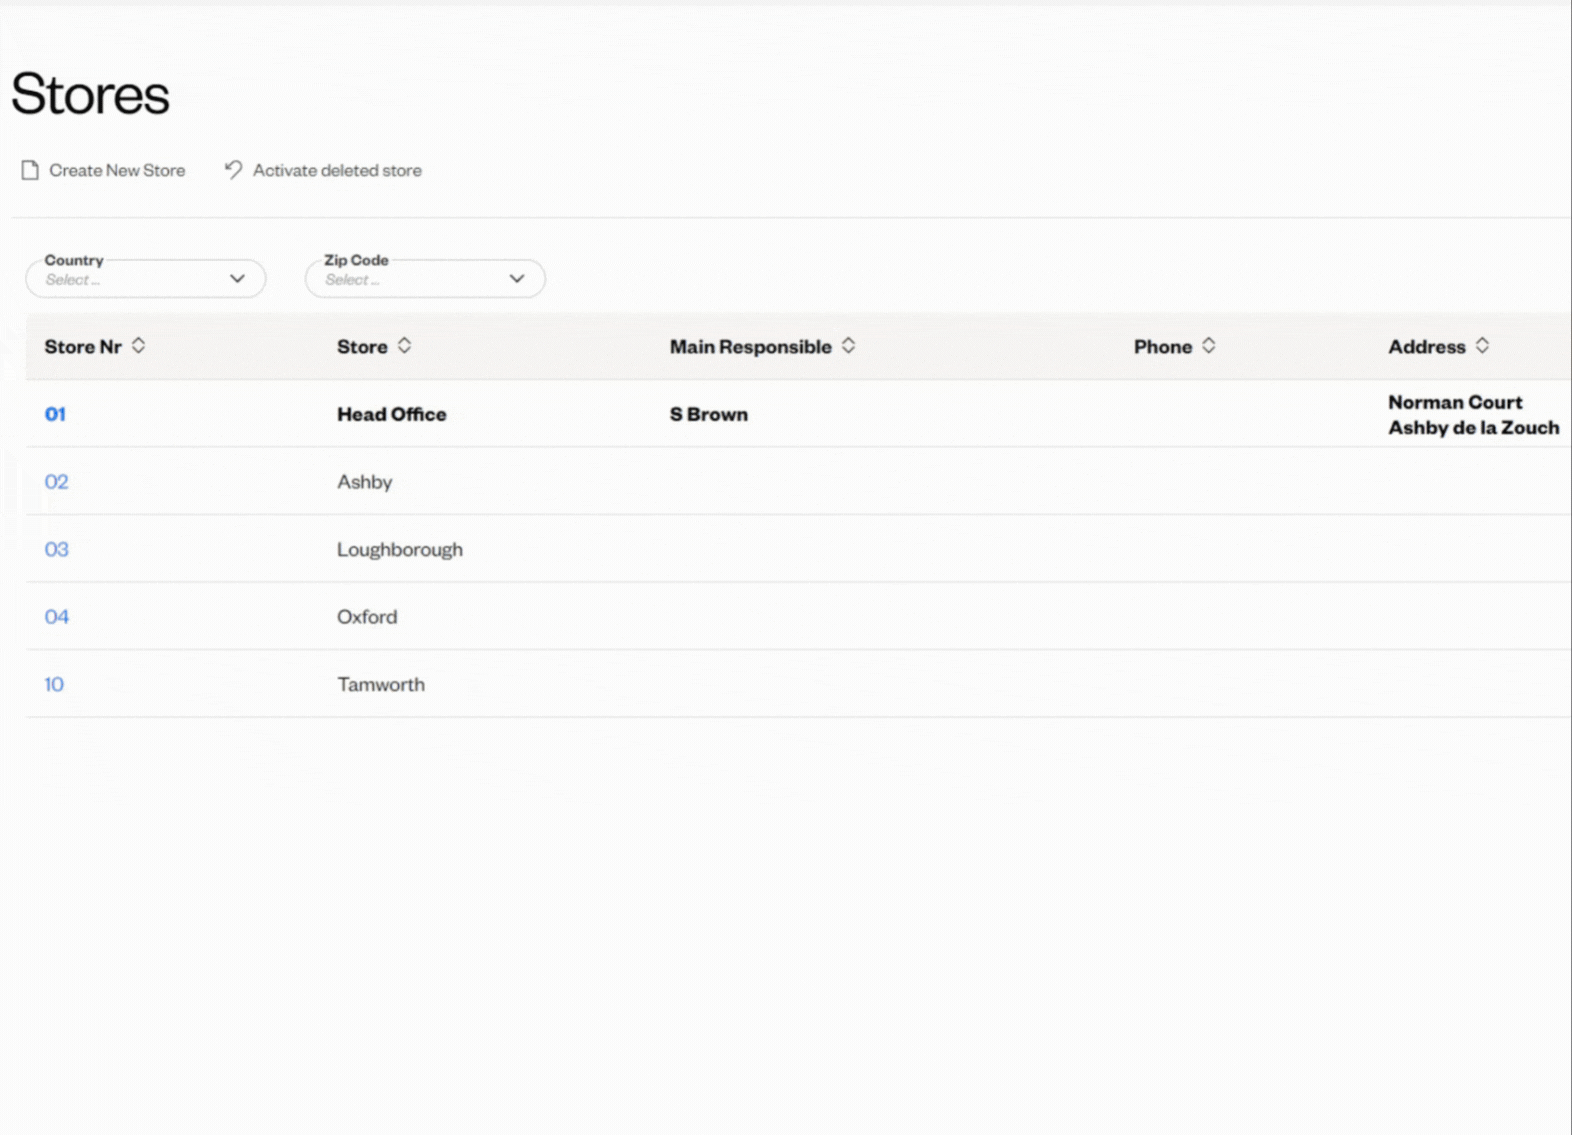
Task: Open store number 04 link
Action: click(56, 617)
